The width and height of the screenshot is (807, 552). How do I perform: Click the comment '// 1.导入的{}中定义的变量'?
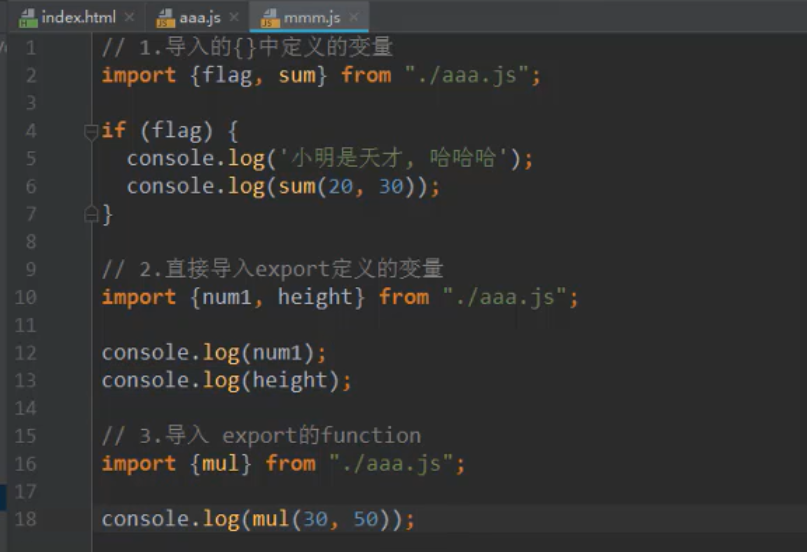pyautogui.click(x=248, y=47)
